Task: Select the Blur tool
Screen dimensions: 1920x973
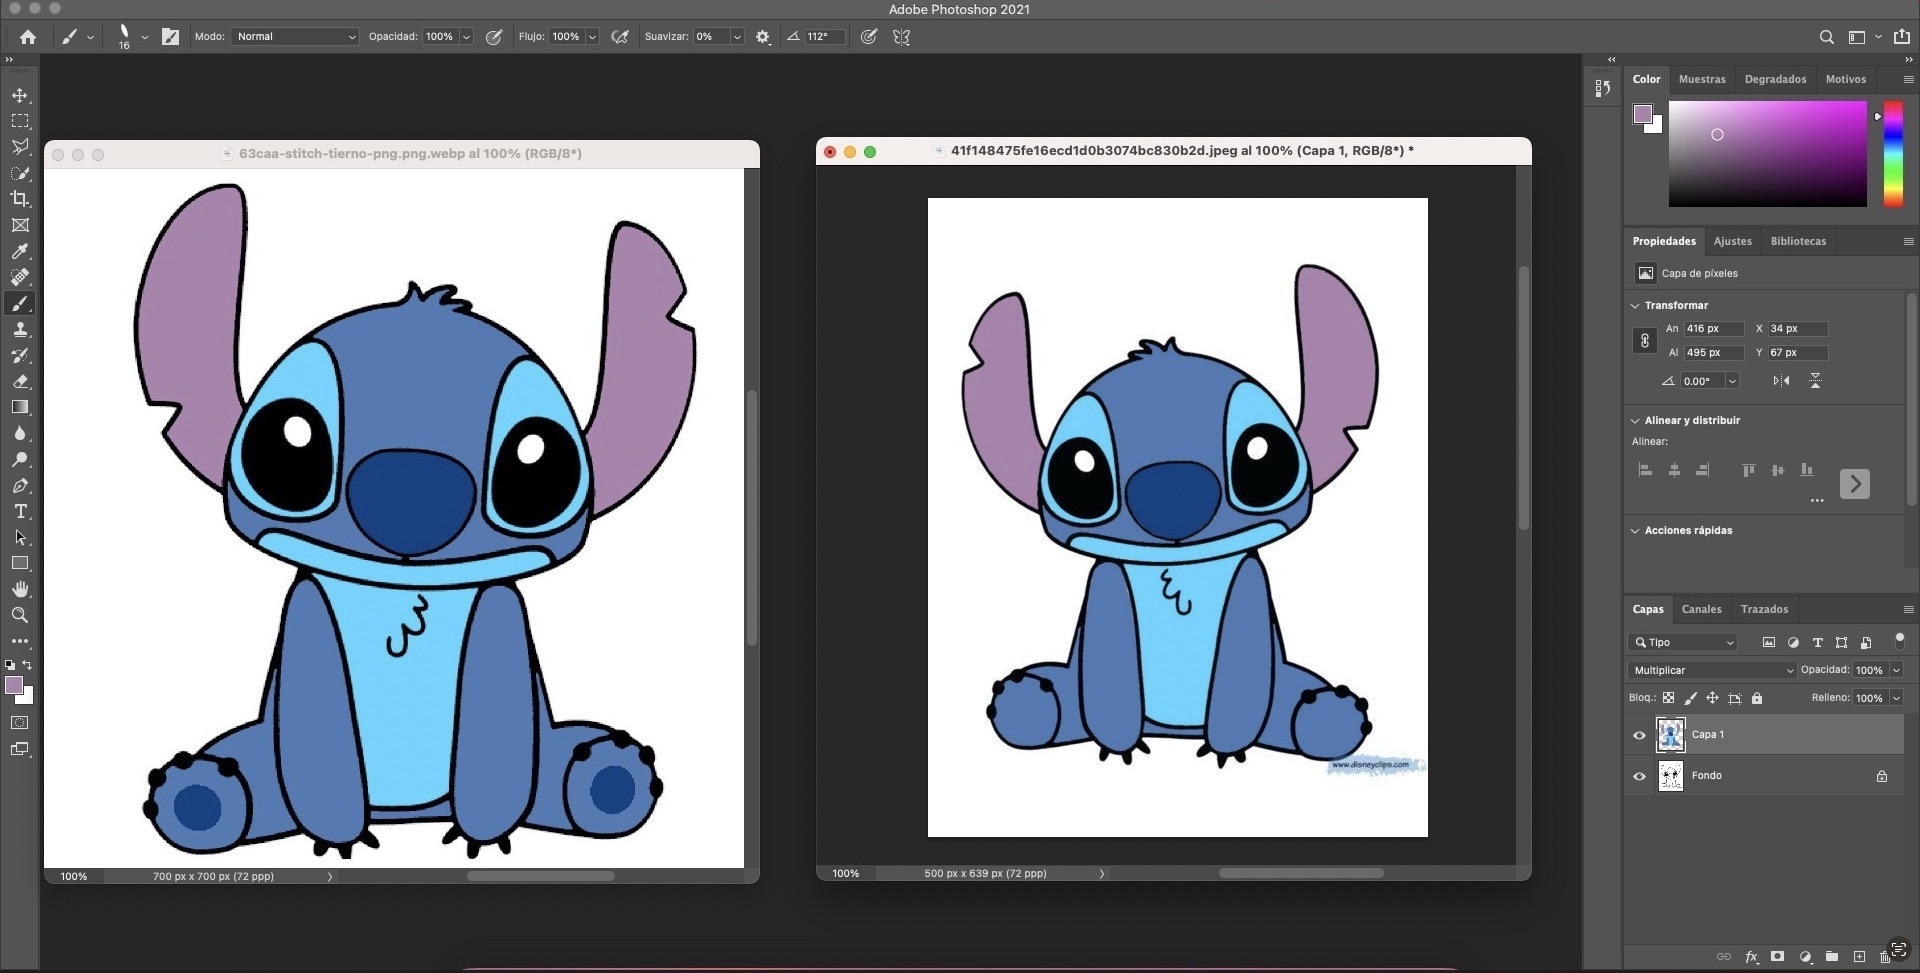Action: tap(20, 433)
